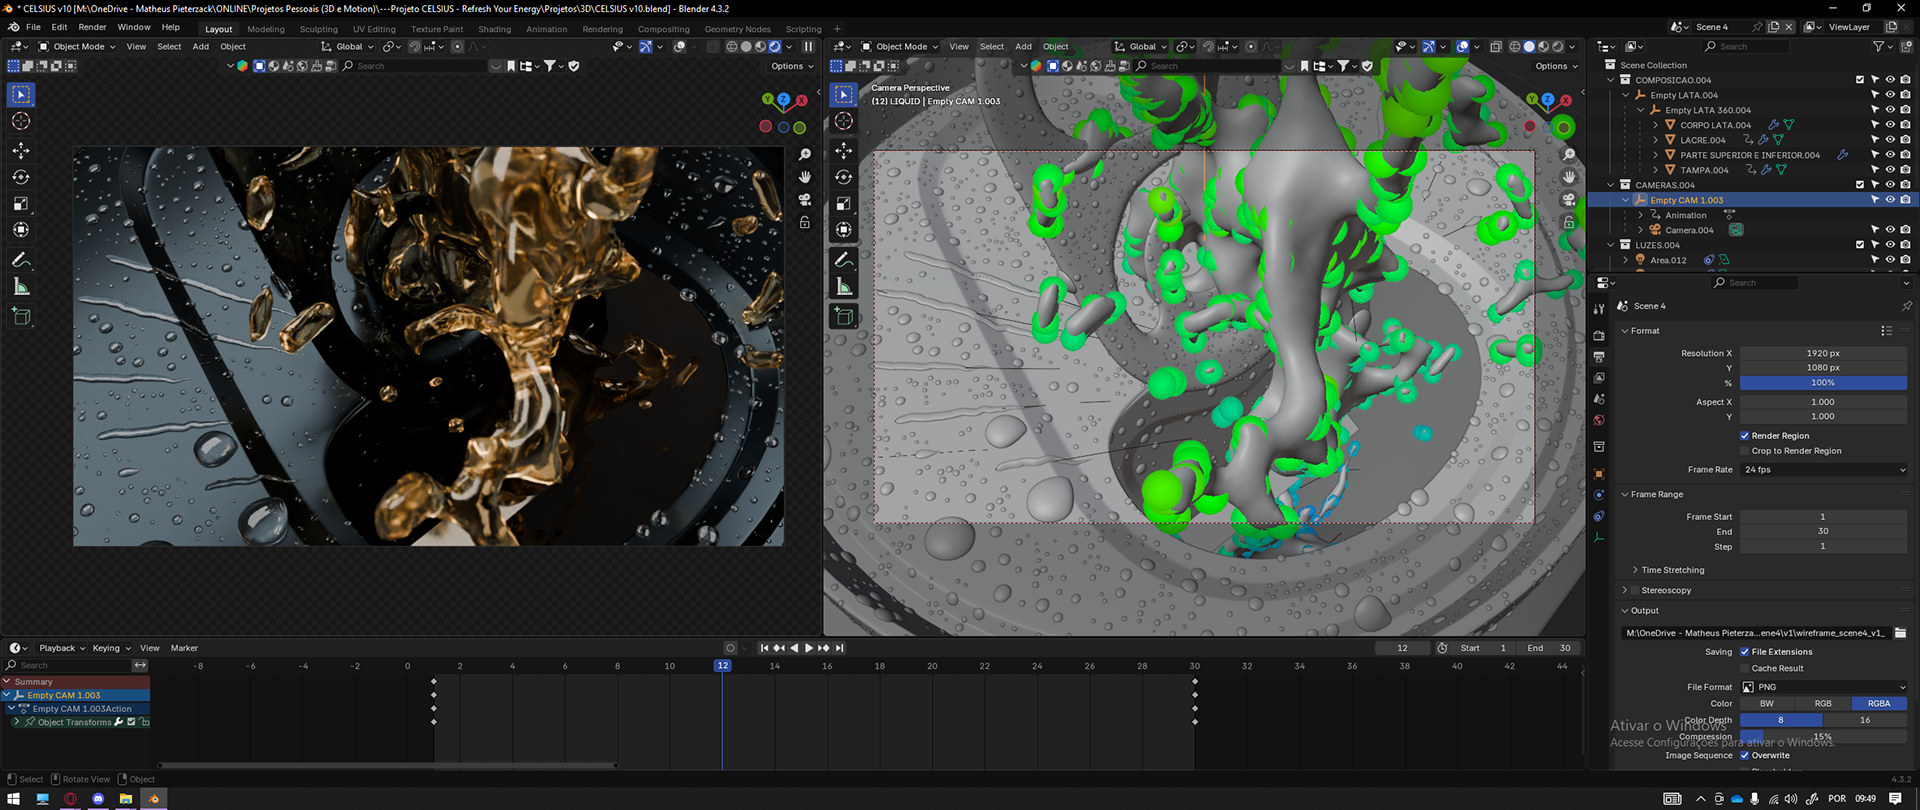Image resolution: width=1920 pixels, height=810 pixels.
Task: Switch to the Geometry Nodes workspace tab
Action: click(737, 29)
